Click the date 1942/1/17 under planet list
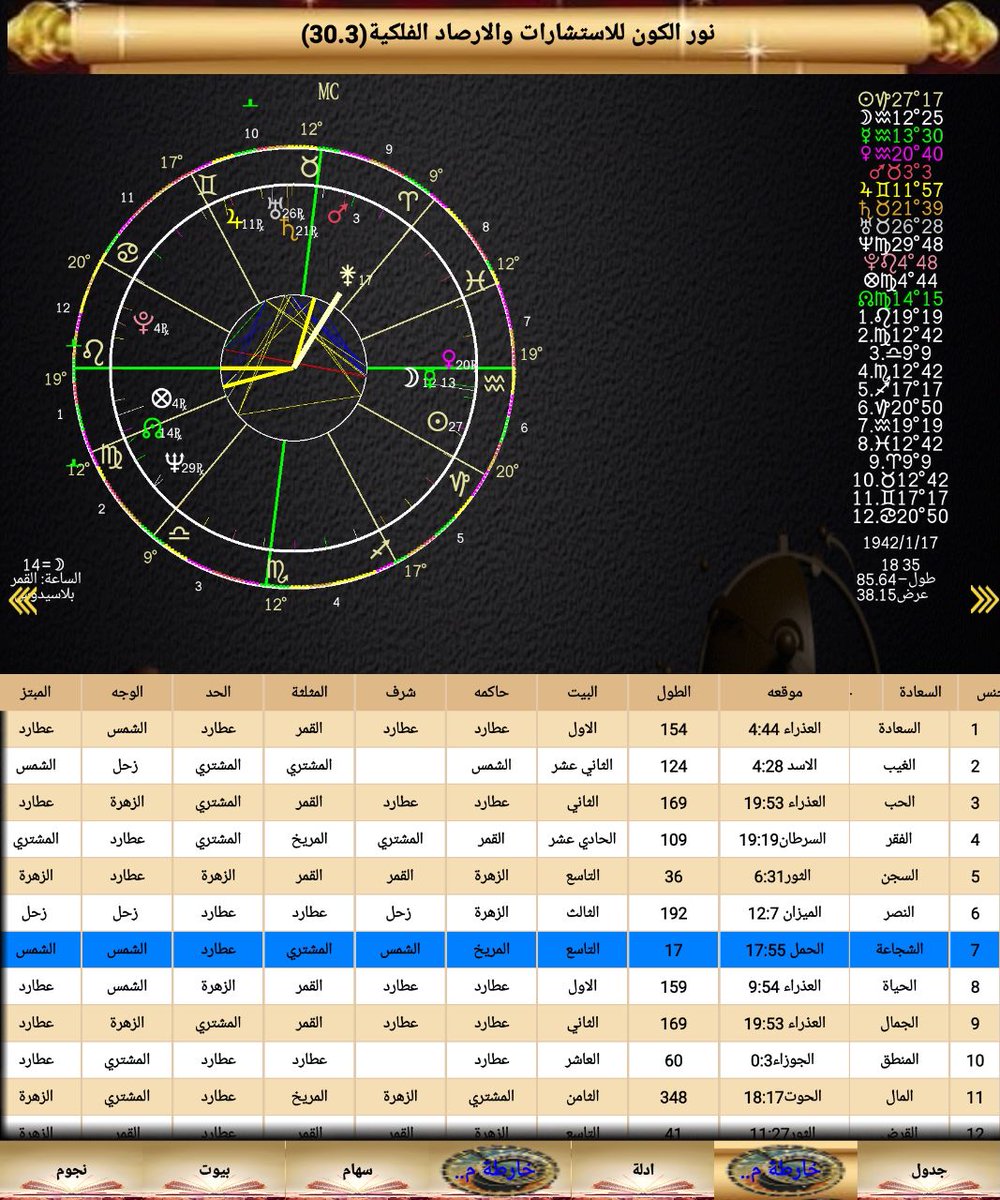The height and width of the screenshot is (1200, 1000). click(x=899, y=543)
